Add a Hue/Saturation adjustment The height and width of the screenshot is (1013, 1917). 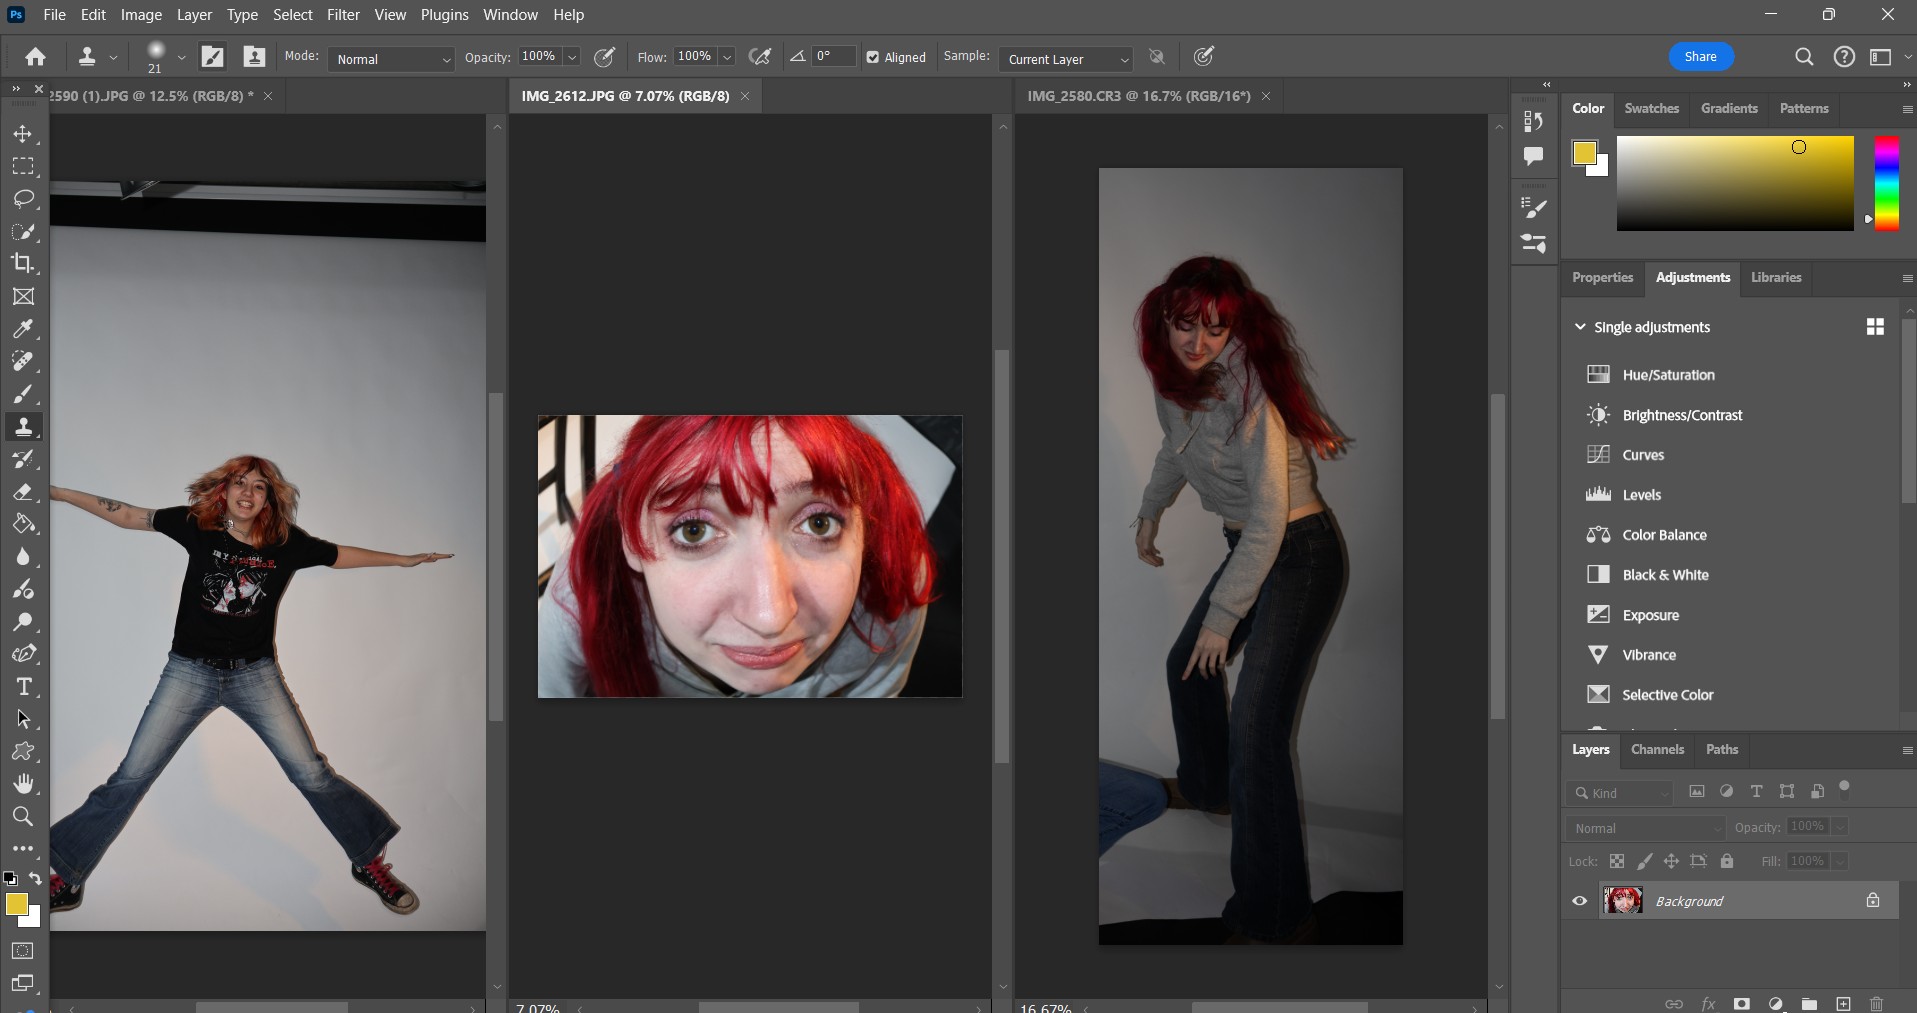click(x=1667, y=375)
